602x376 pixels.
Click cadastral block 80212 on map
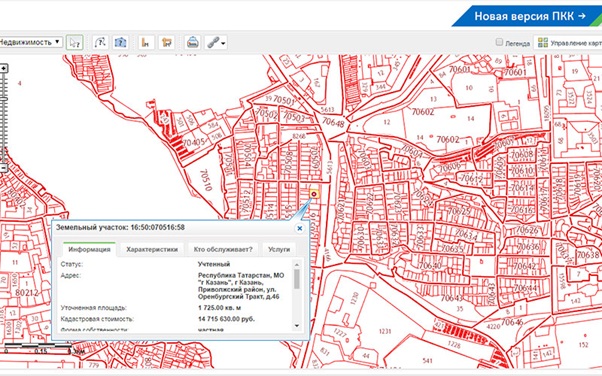pos(27,293)
